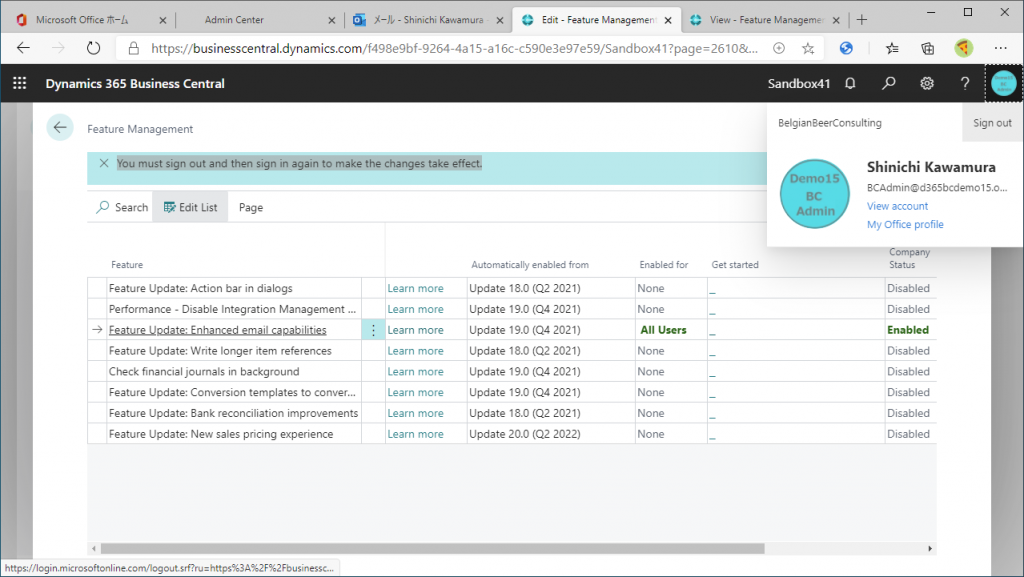View site information lock icon
The width and height of the screenshot is (1024, 577).
click(134, 48)
